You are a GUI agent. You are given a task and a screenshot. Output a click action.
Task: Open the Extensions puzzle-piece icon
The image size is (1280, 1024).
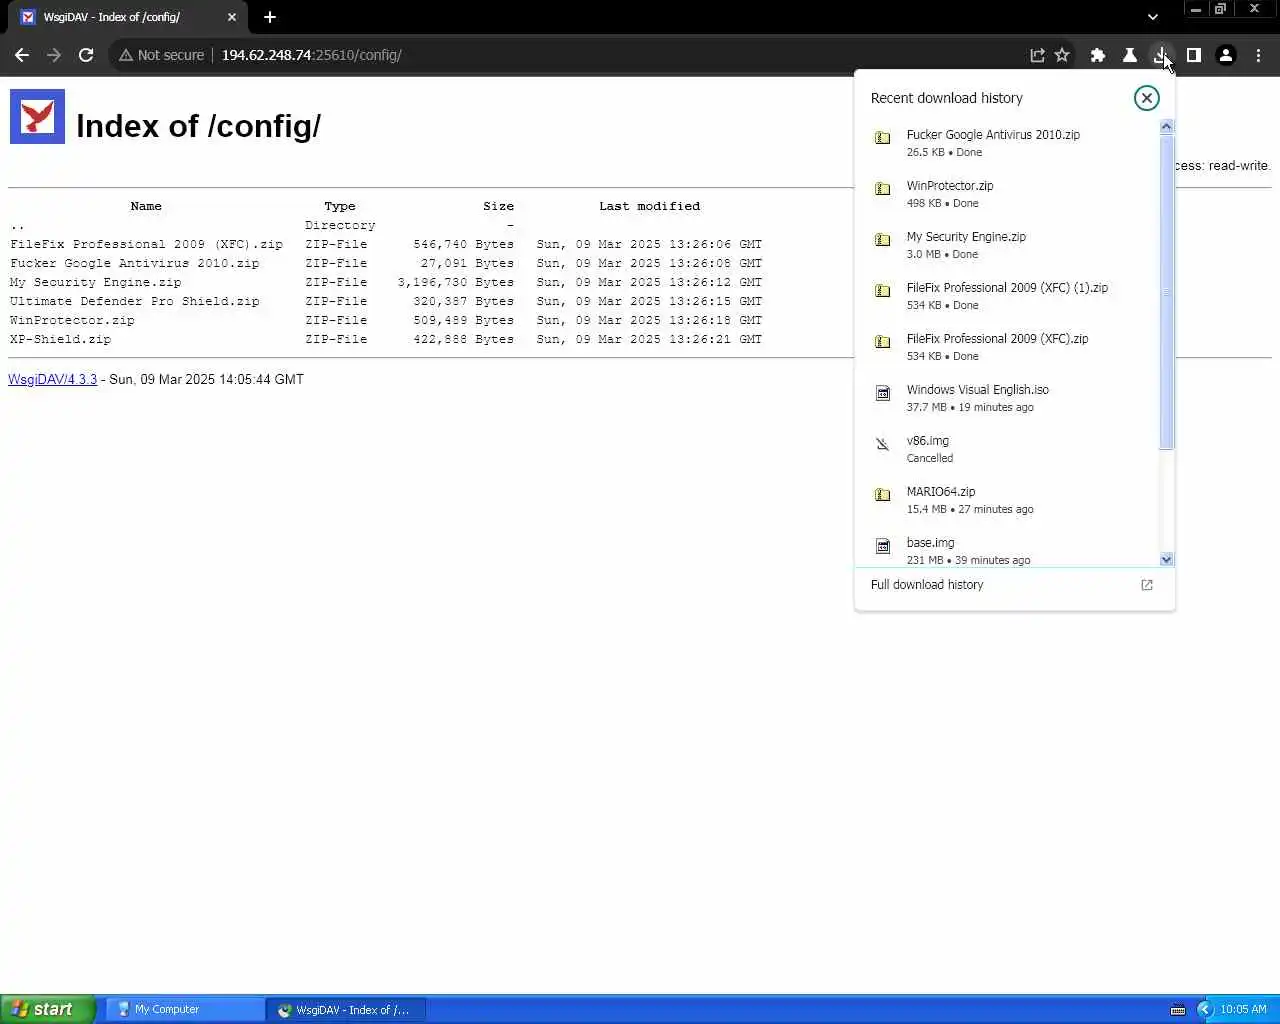tap(1098, 55)
